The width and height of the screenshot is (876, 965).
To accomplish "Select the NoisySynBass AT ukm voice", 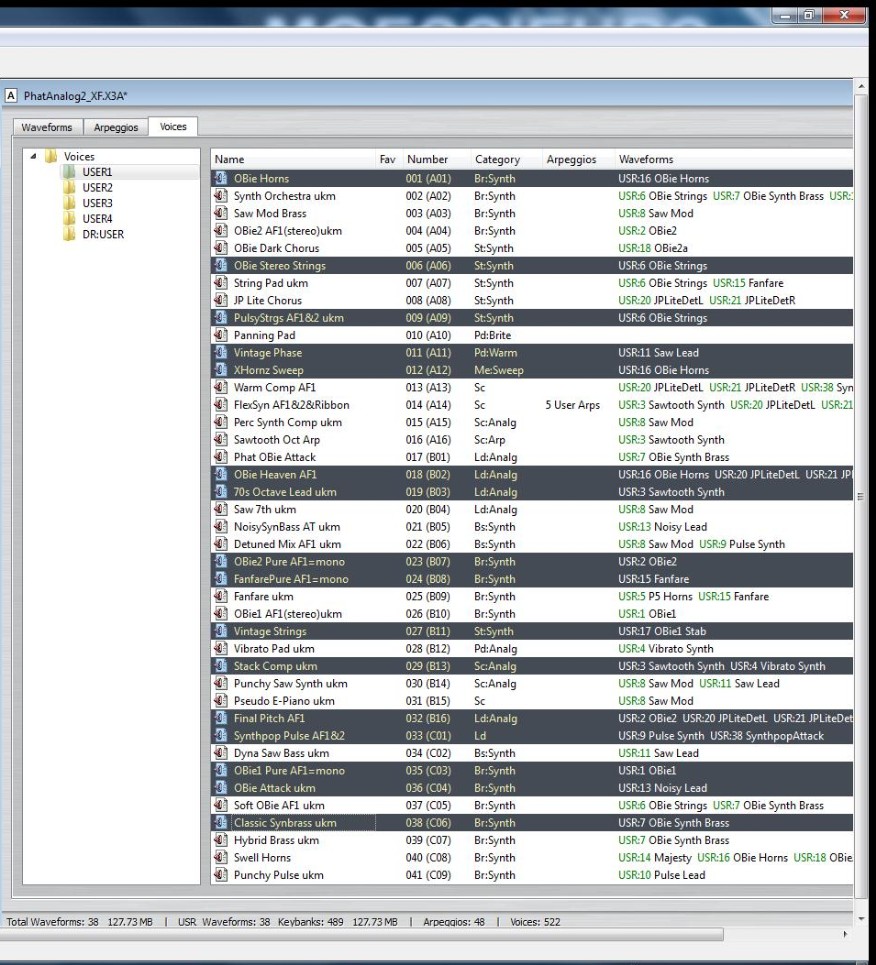I will (532, 527).
